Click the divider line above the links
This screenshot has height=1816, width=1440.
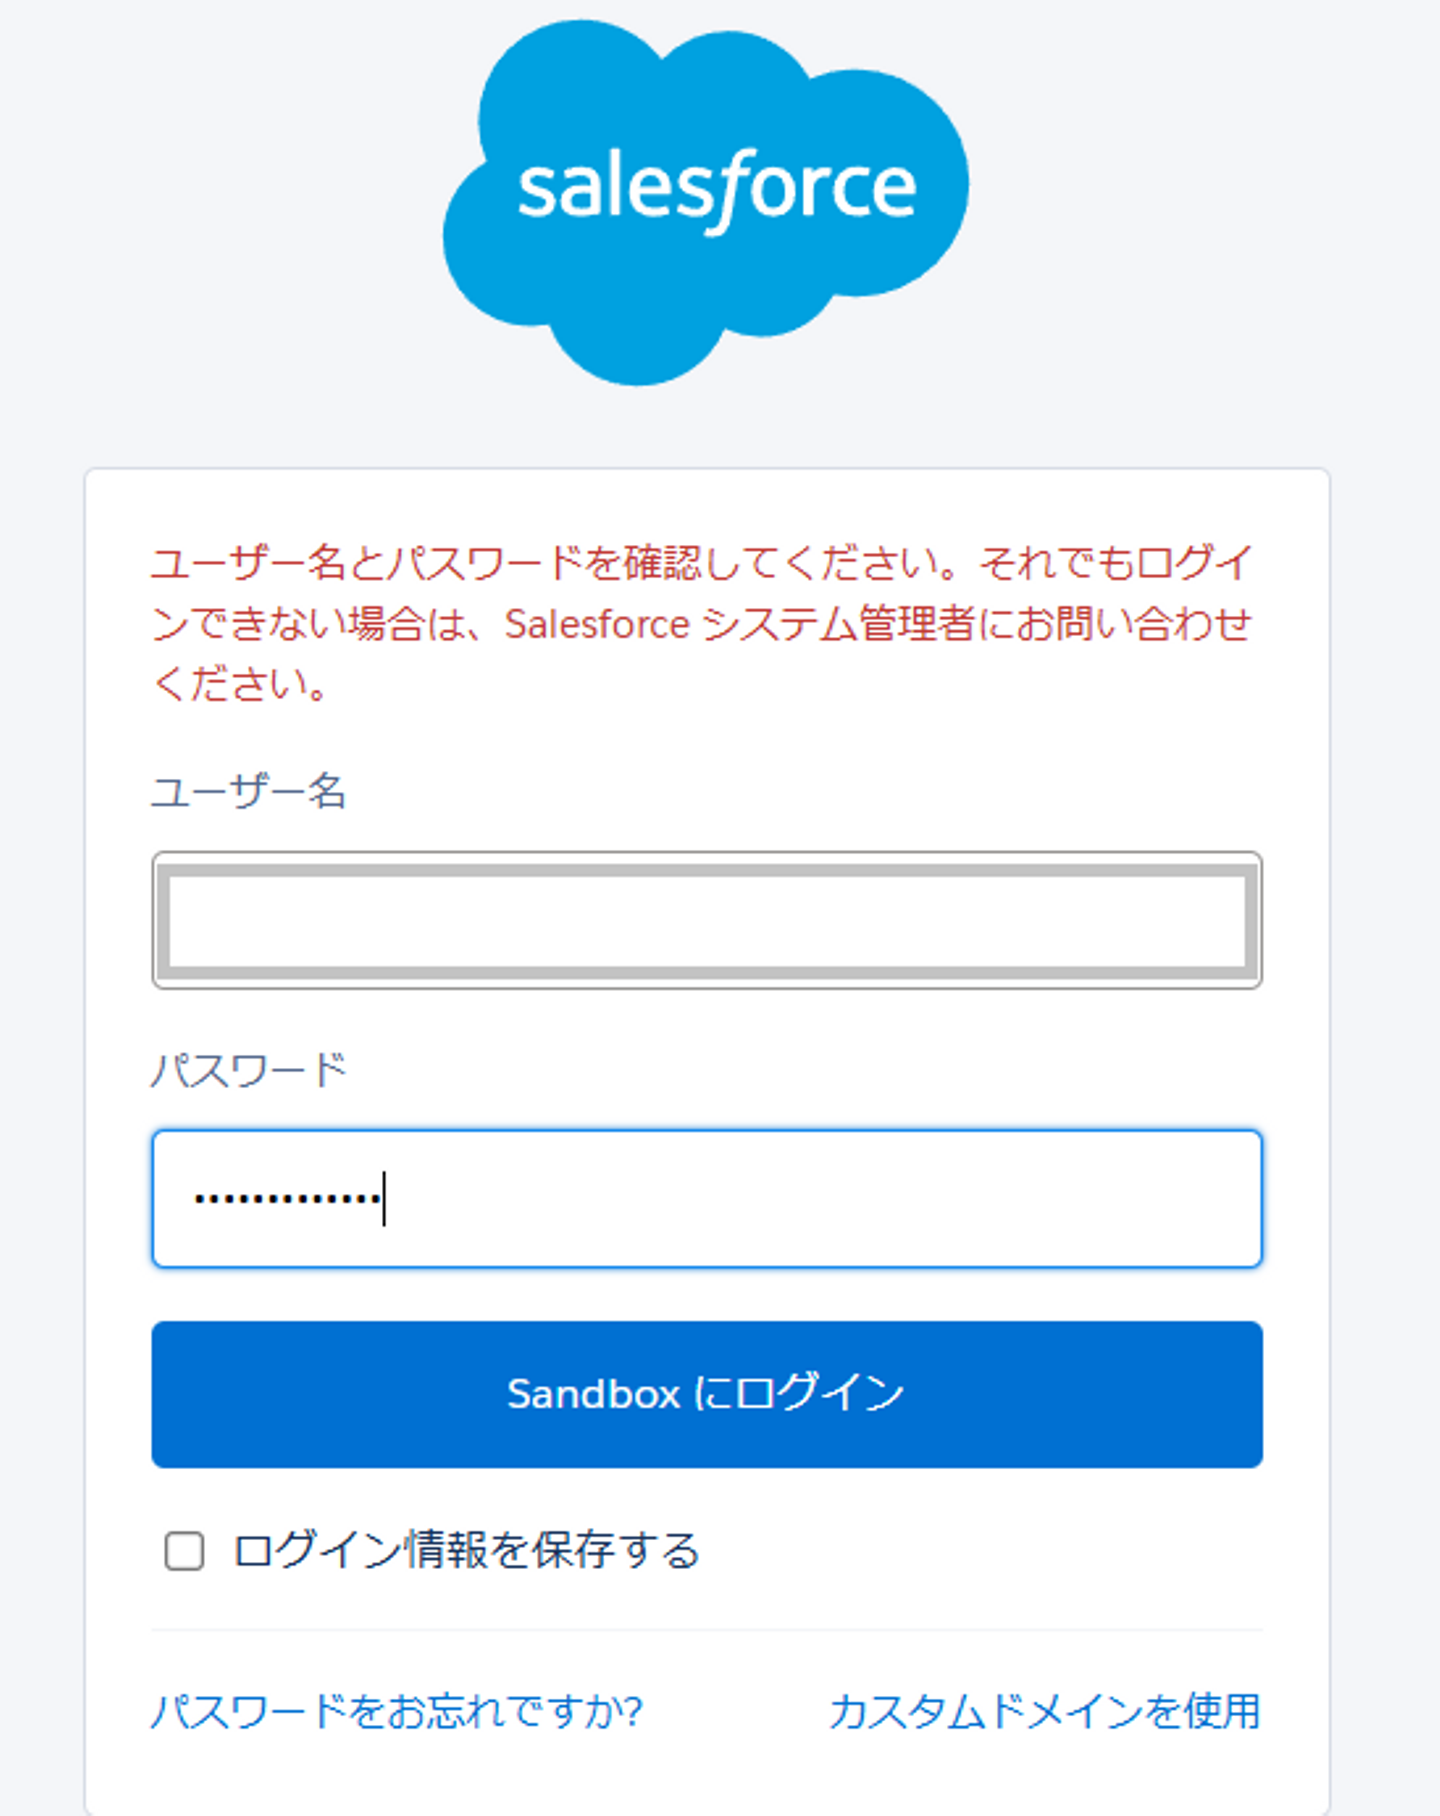point(706,1630)
